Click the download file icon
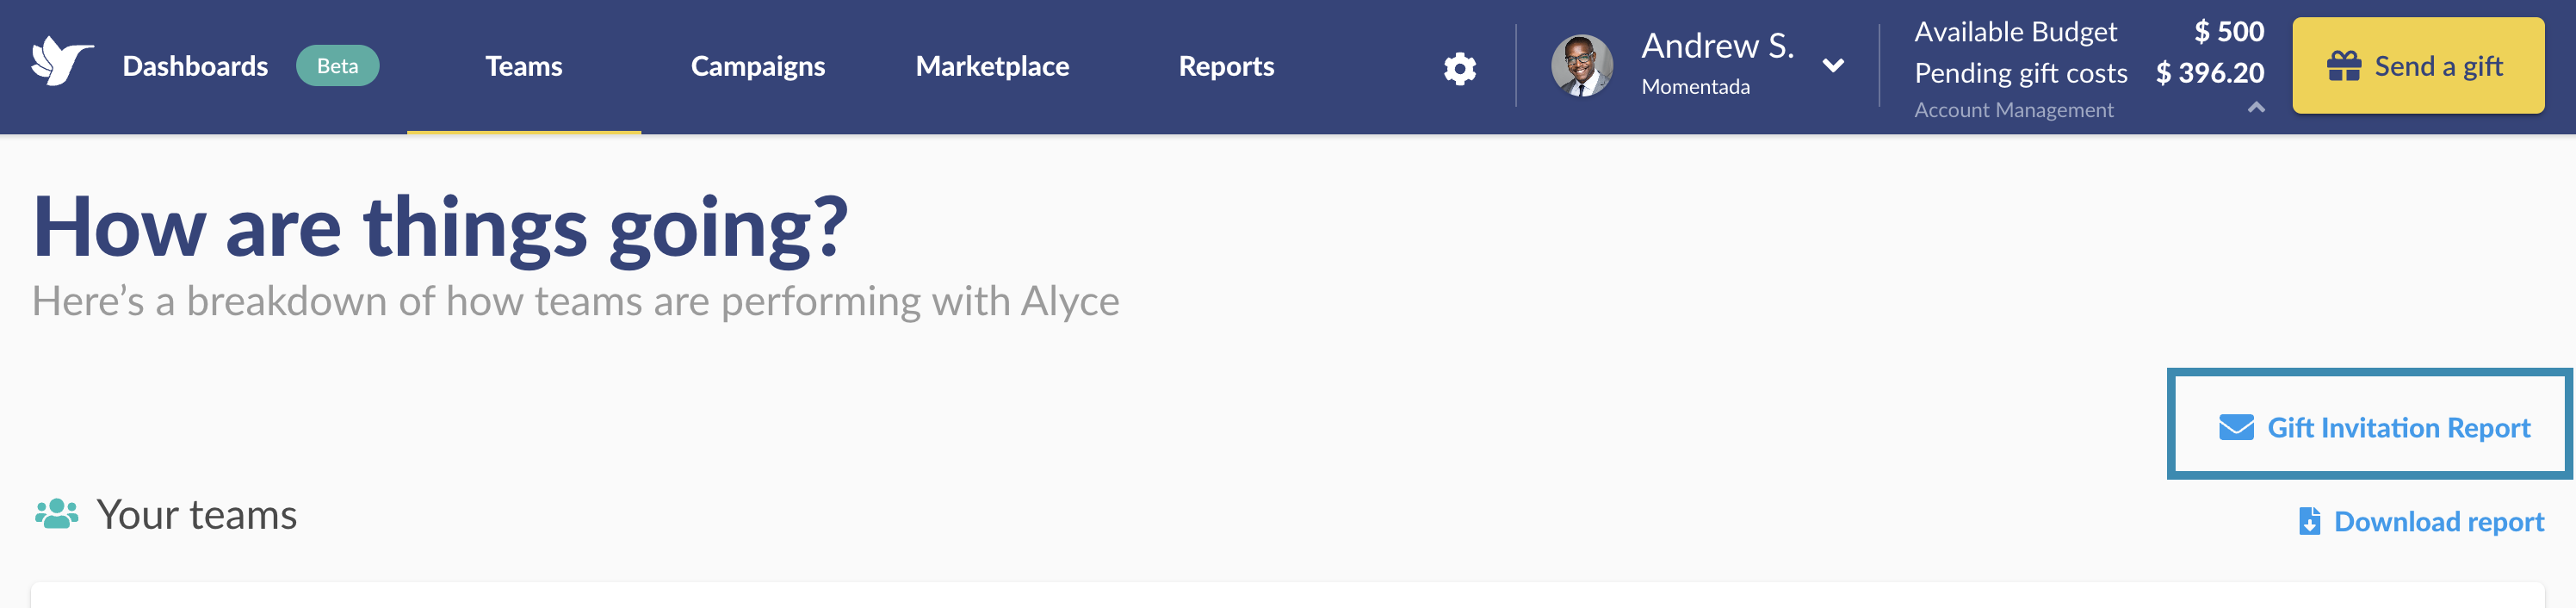 tap(2309, 521)
